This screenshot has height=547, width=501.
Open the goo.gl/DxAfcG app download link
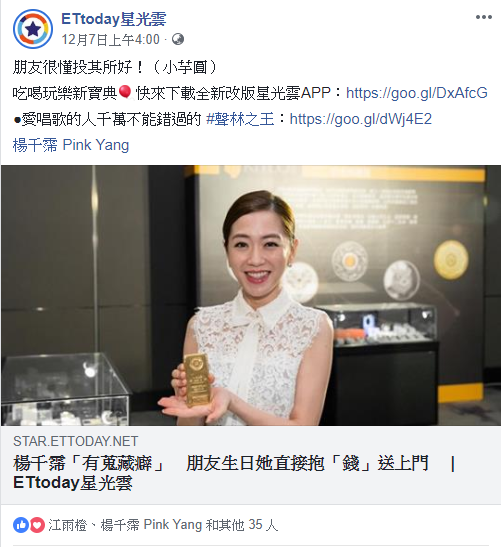417,93
